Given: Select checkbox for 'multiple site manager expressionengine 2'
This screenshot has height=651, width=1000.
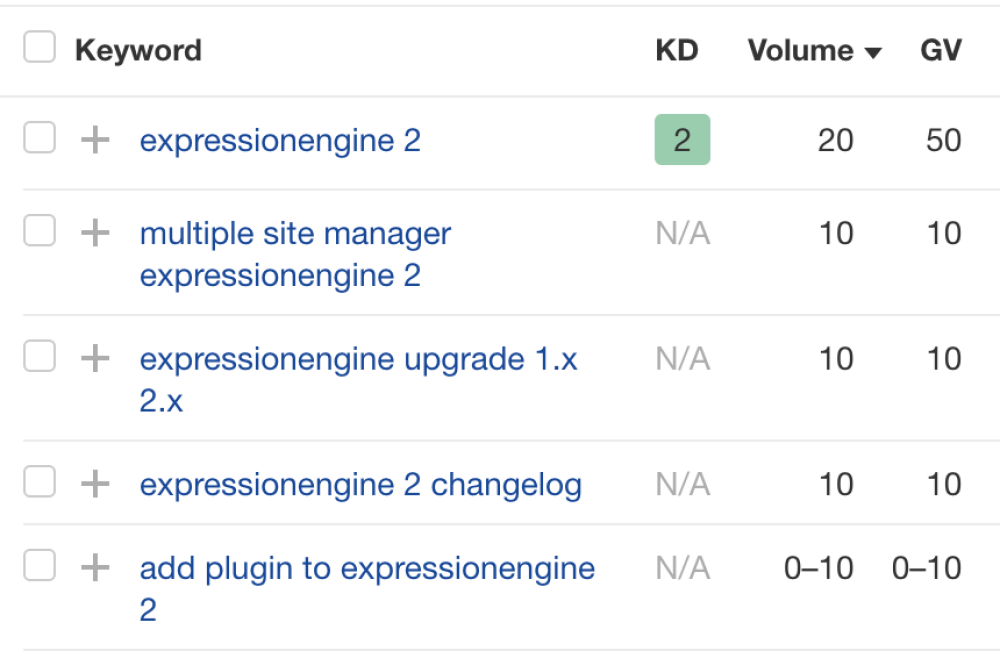Looking at the screenshot, I should point(39,232).
